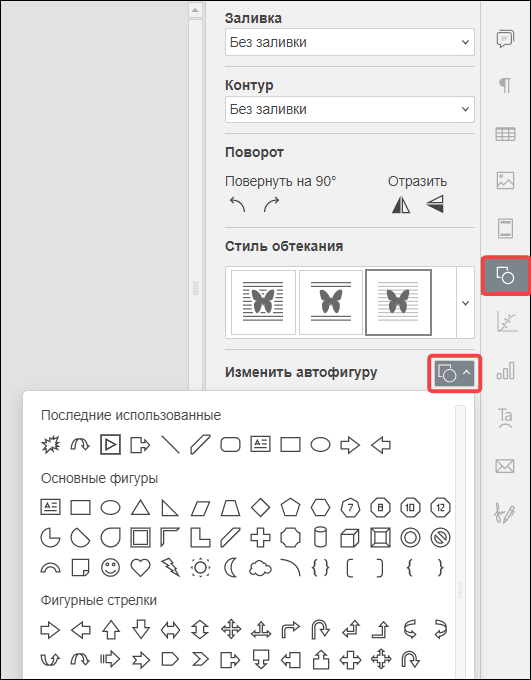The height and width of the screenshot is (680, 531).
Task: Select left-right arrow in block arrows
Action: [x=170, y=629]
